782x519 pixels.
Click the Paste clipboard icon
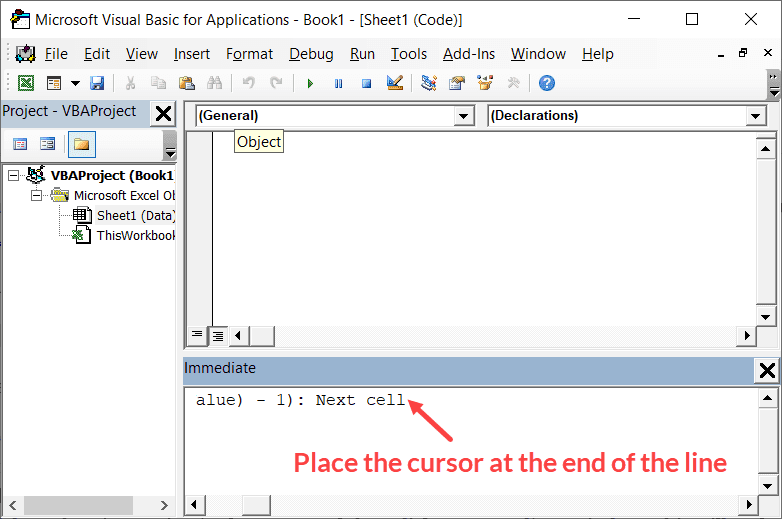(x=187, y=83)
